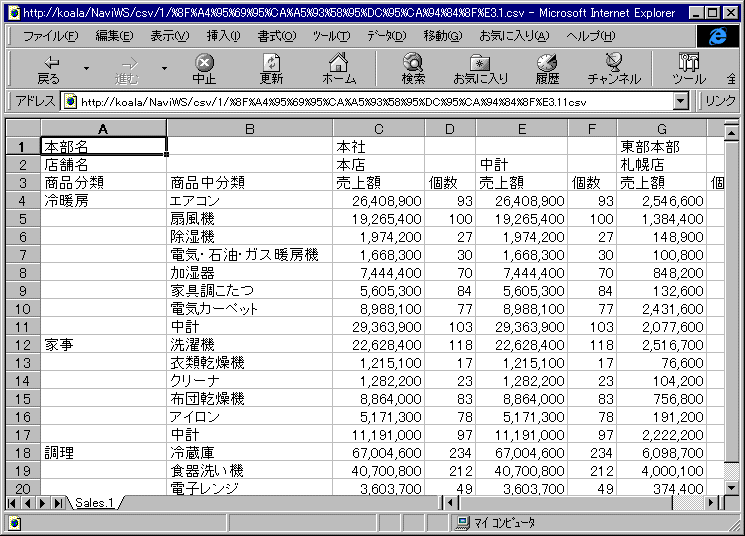Go to first sheet tab arrow
745x536 pixels.
(12, 503)
